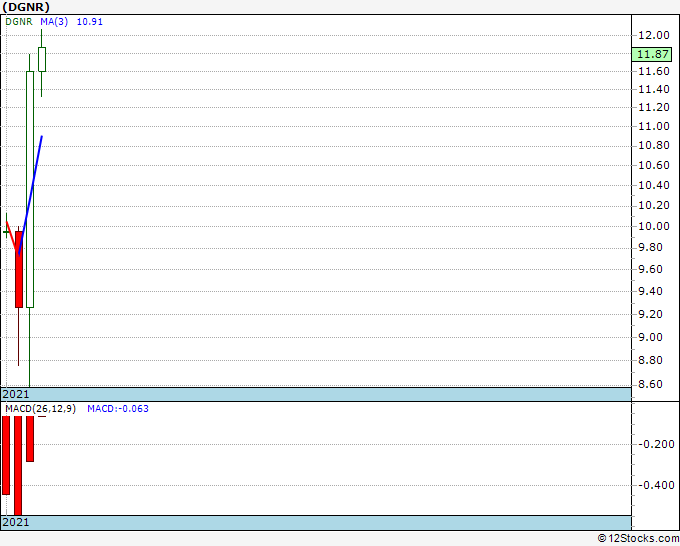Click the 11.87 current price tag
Viewport: 680px width, 546px height.
click(x=653, y=54)
